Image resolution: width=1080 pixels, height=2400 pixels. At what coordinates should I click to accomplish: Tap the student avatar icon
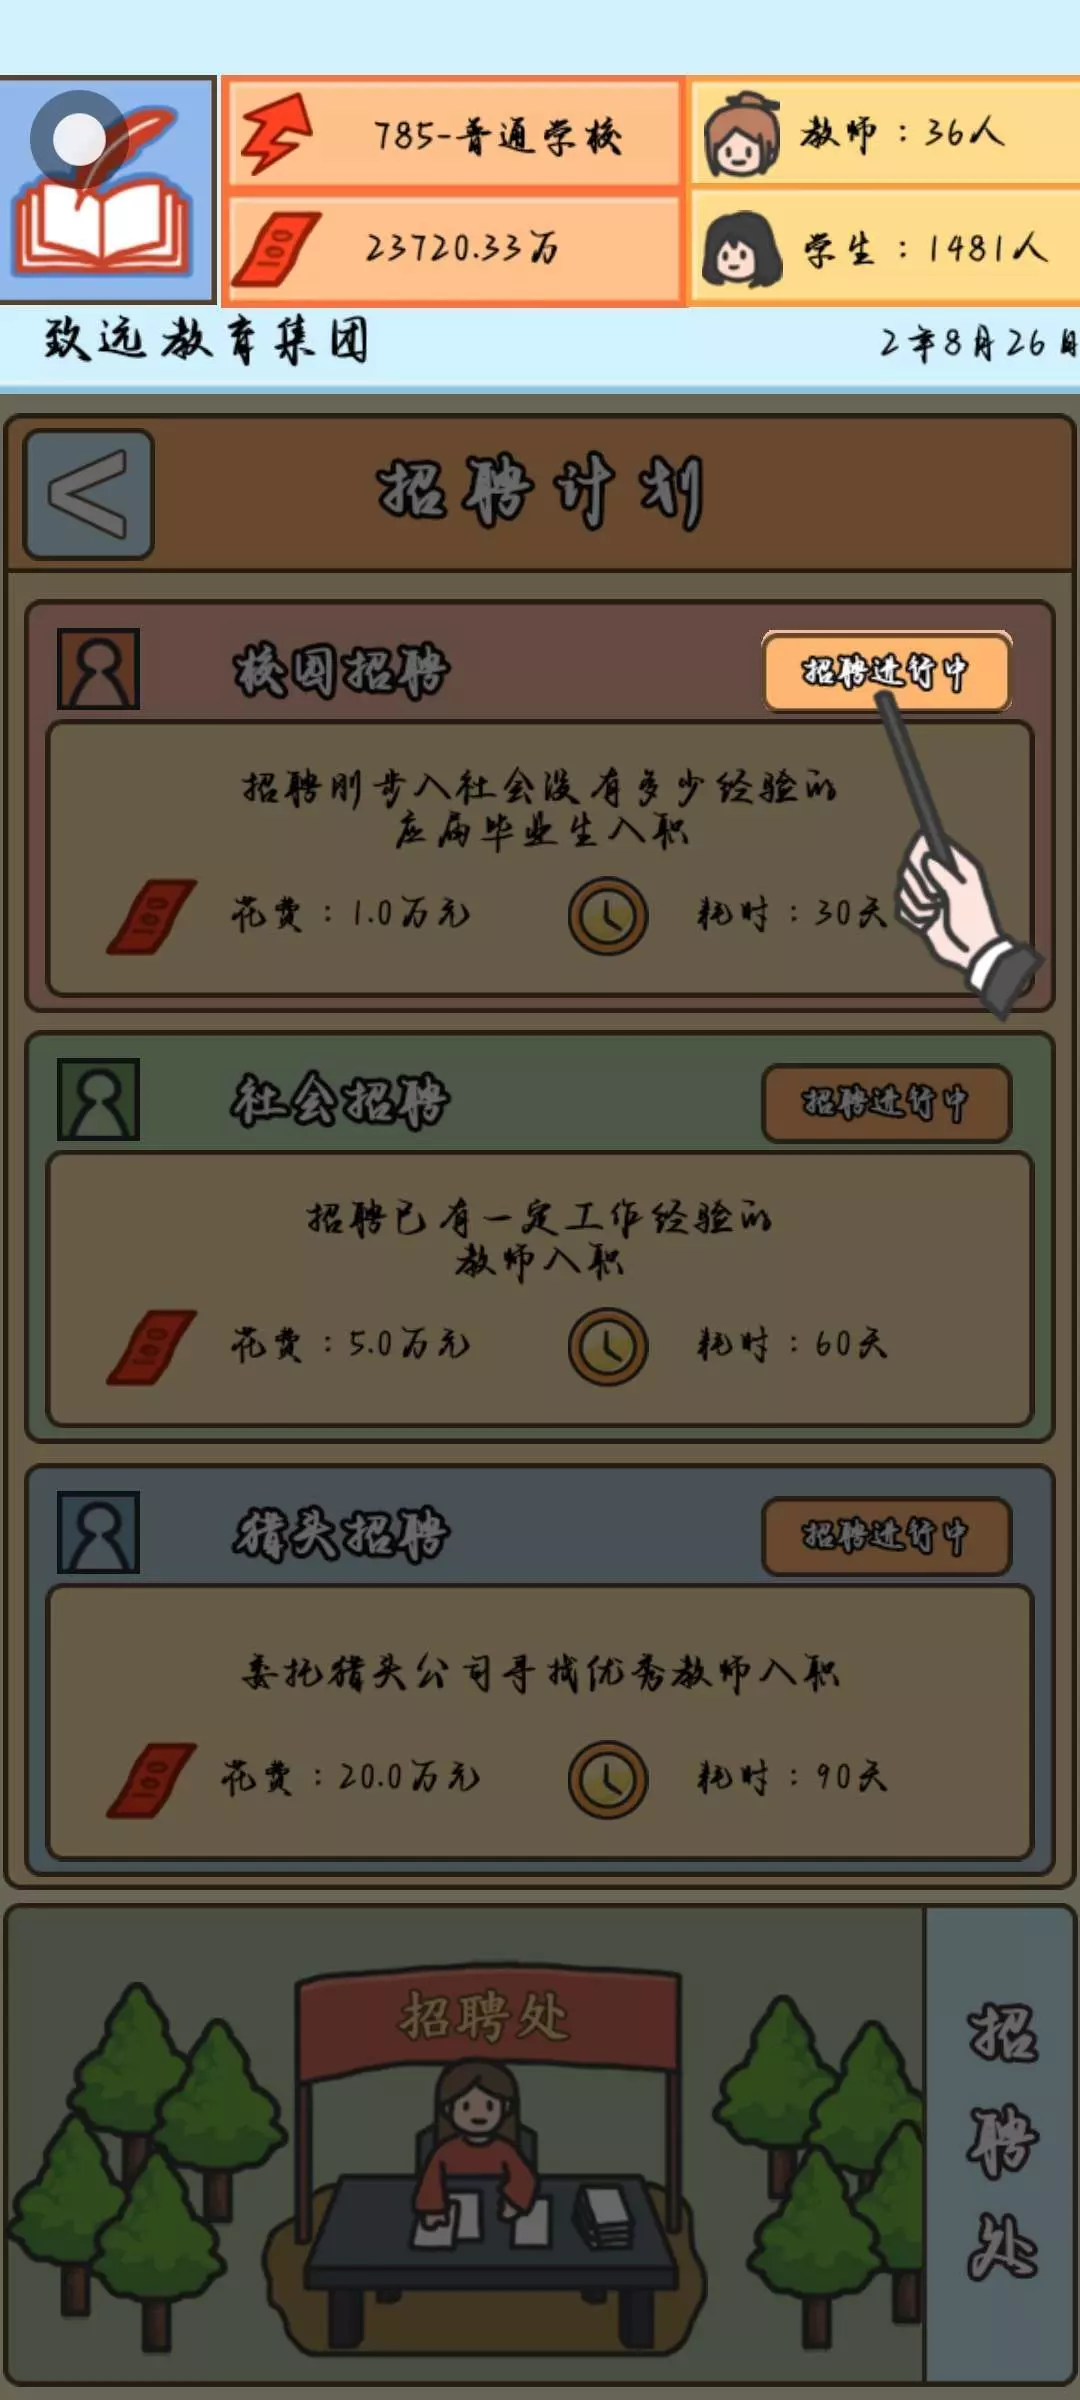(x=741, y=248)
